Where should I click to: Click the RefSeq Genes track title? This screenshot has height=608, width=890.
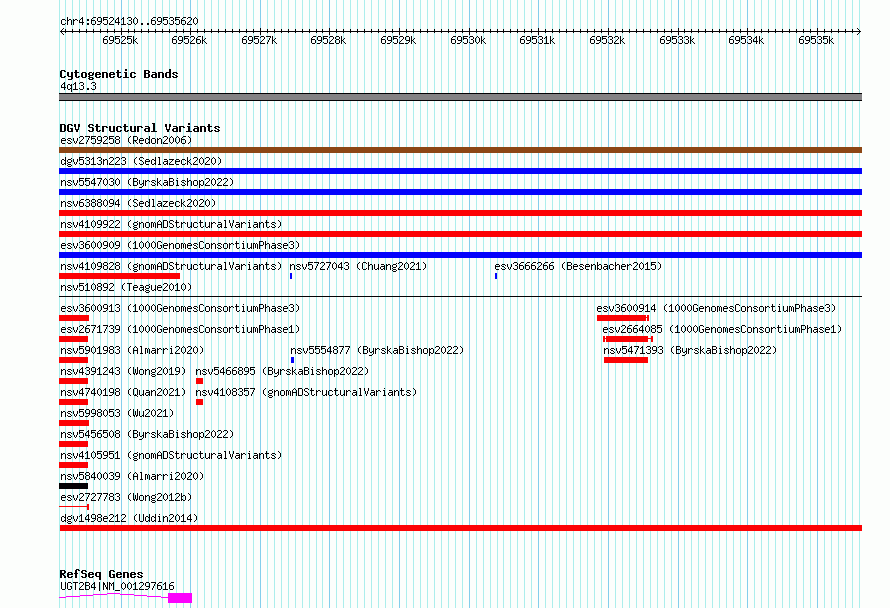(x=101, y=575)
